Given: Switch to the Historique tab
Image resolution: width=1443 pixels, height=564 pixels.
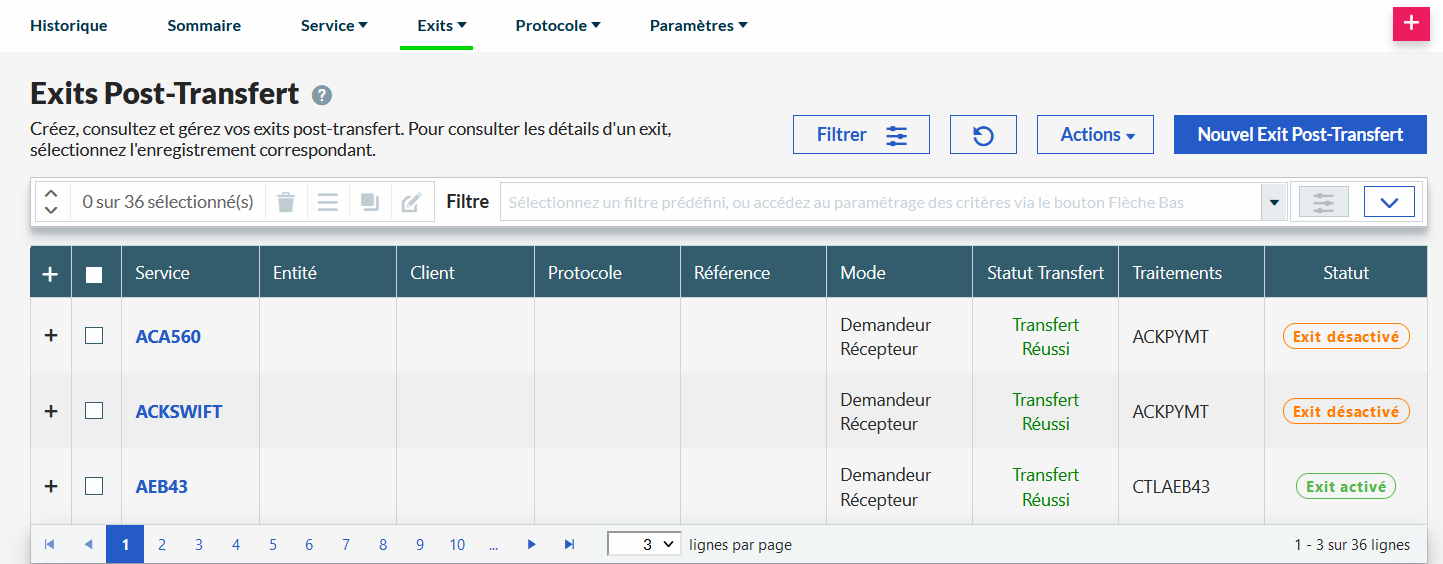Looking at the screenshot, I should coord(68,26).
